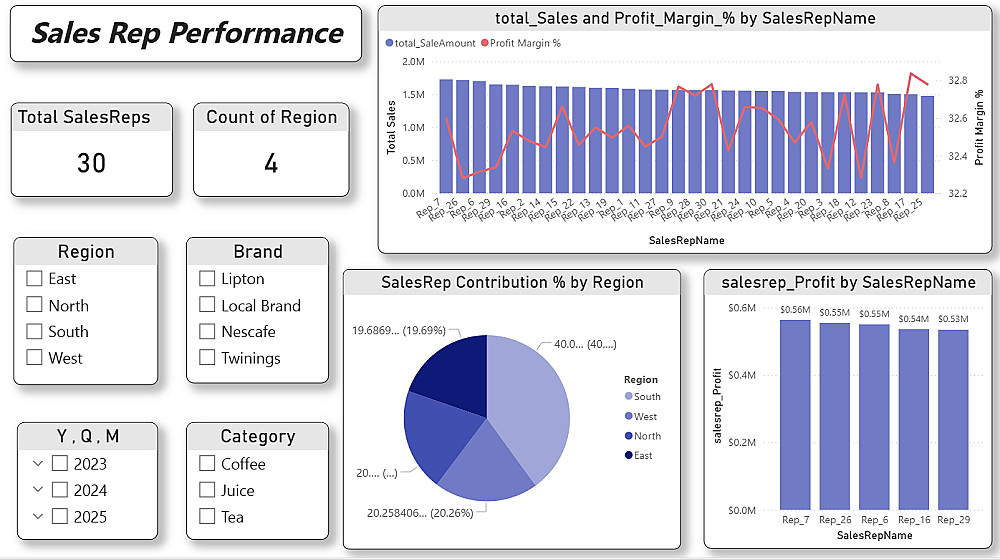Screen dimensions: 1000x559
Task: Select the East region legend dot
Action: (x=629, y=455)
